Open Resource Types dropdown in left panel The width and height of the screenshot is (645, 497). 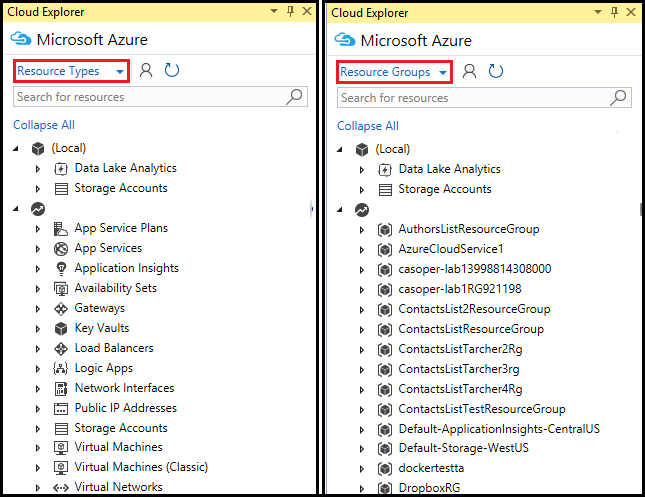coord(71,71)
